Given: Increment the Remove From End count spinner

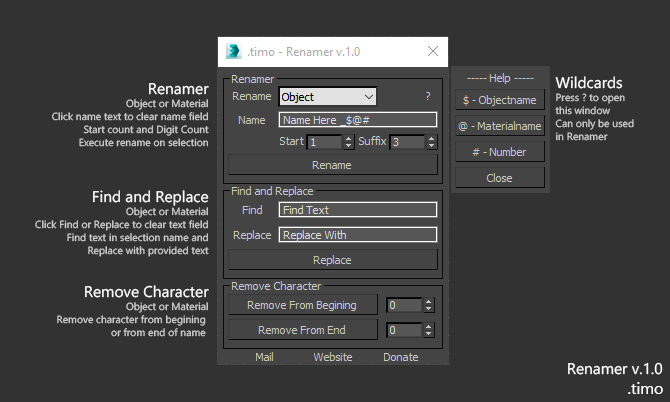Looking at the screenshot, I should coord(429,326).
